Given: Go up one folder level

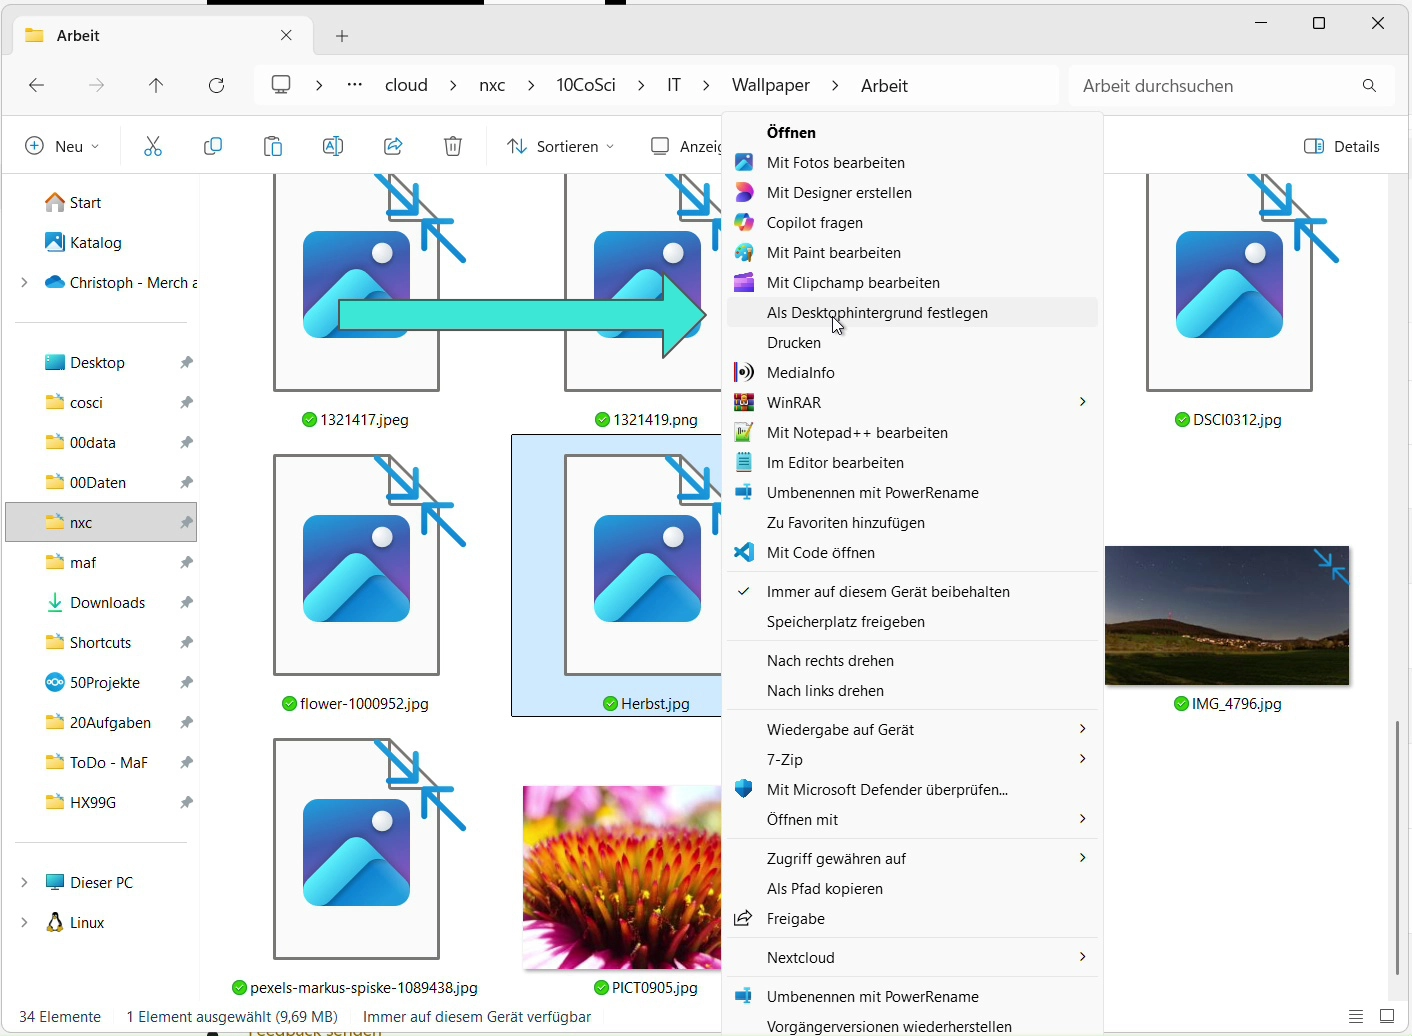Looking at the screenshot, I should [x=156, y=86].
